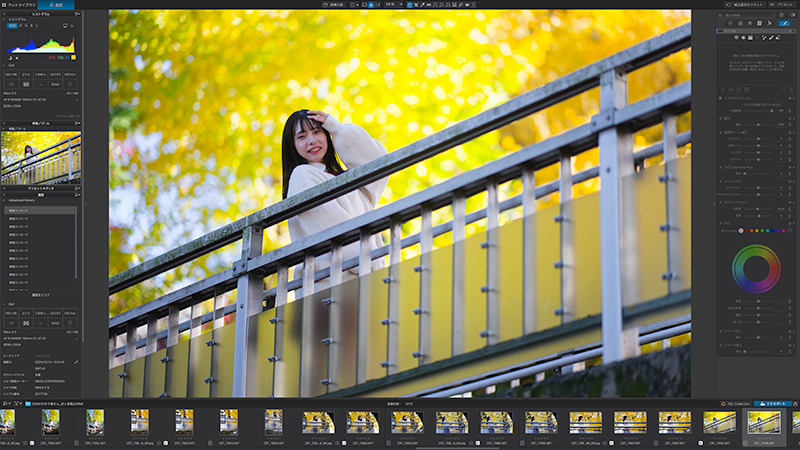
Task: Select the red HSL channel dot
Action: click(x=746, y=231)
